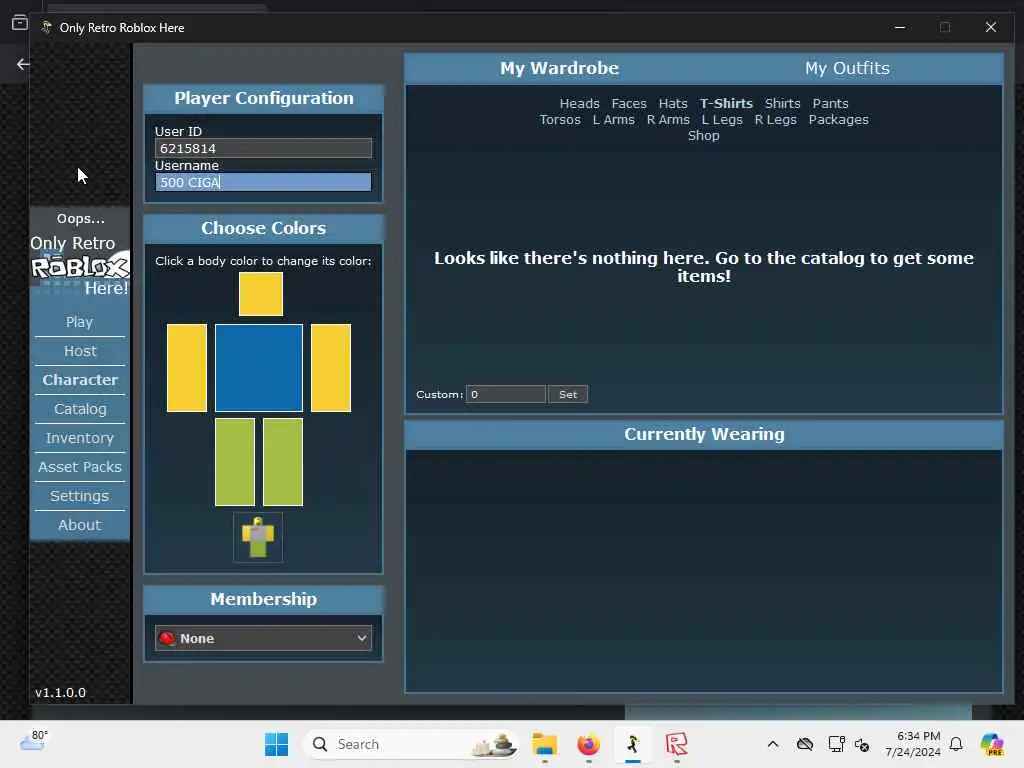Image resolution: width=1024 pixels, height=768 pixels.
Task: Open File Explorer from the taskbar
Action: (544, 744)
